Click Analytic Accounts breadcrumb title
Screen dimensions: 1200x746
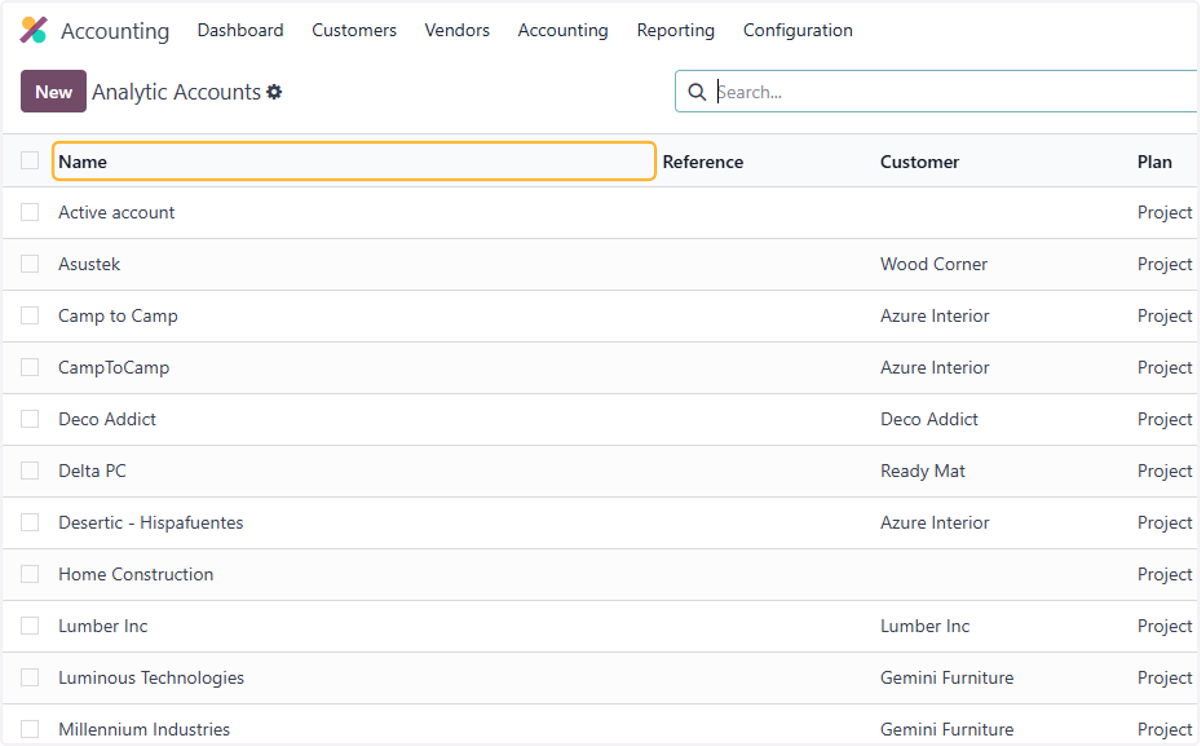177,92
